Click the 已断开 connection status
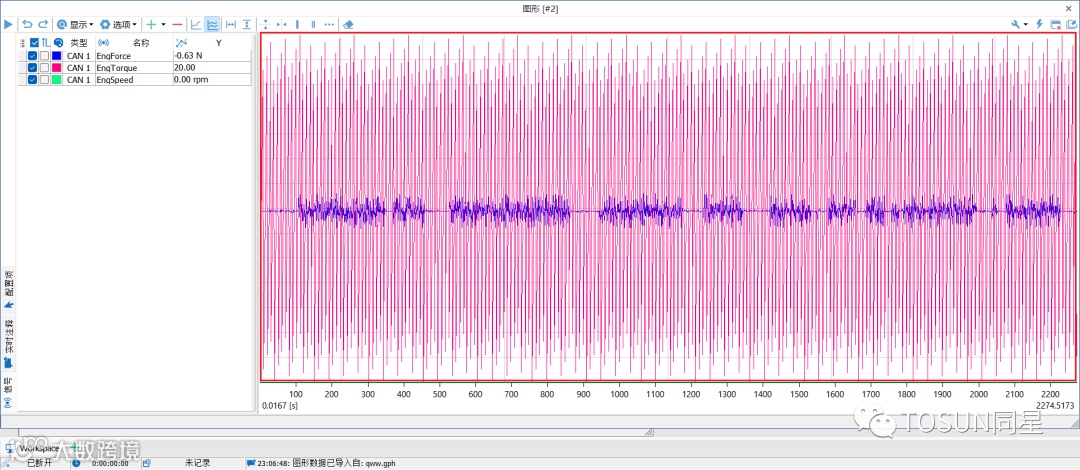1080x470 pixels. coord(39,463)
